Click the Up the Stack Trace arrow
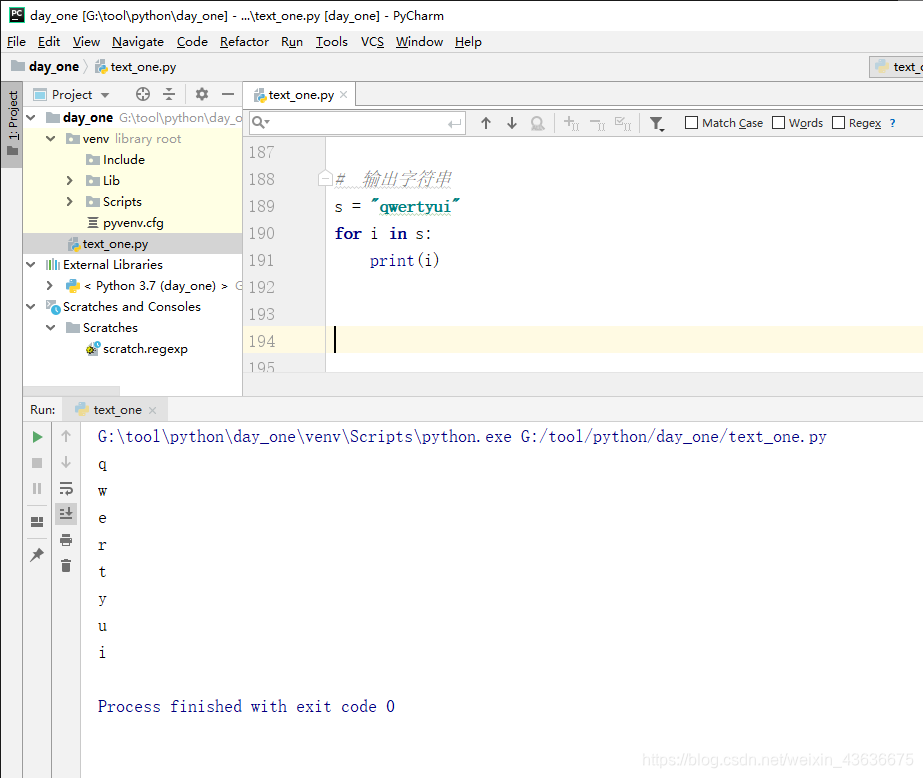Image resolution: width=923 pixels, height=778 pixels. [x=66, y=436]
